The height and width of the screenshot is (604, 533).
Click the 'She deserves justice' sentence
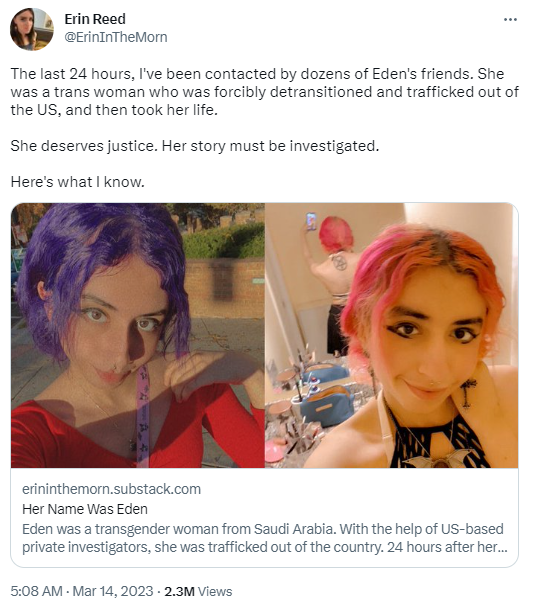194,146
